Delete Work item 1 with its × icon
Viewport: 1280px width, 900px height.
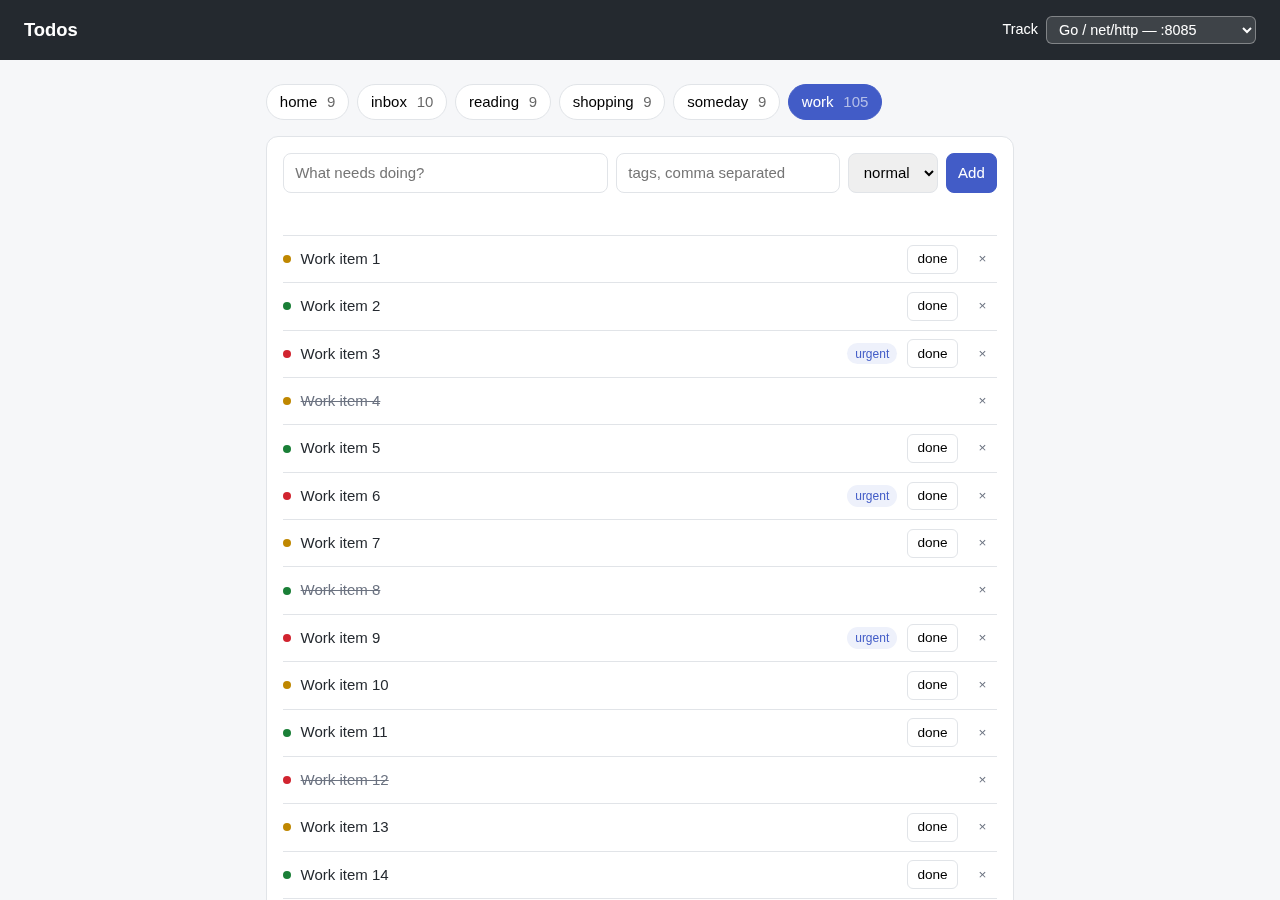coord(982,259)
